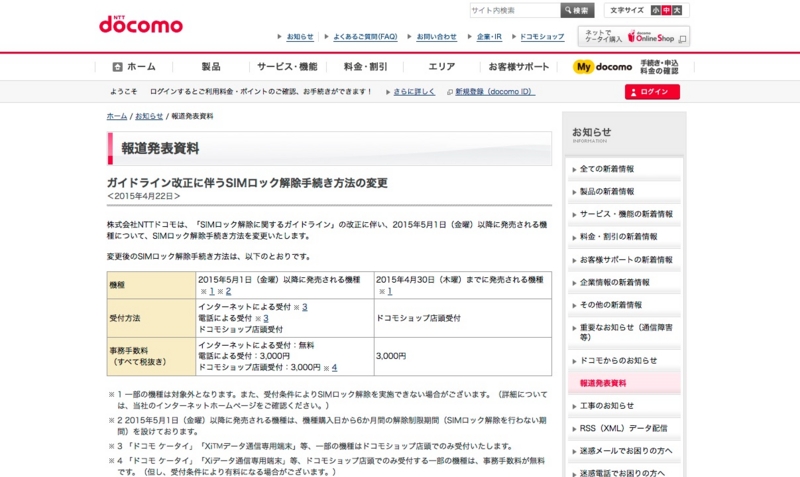Click the site search input field
Viewport: 800px width, 477px height.
(515, 10)
